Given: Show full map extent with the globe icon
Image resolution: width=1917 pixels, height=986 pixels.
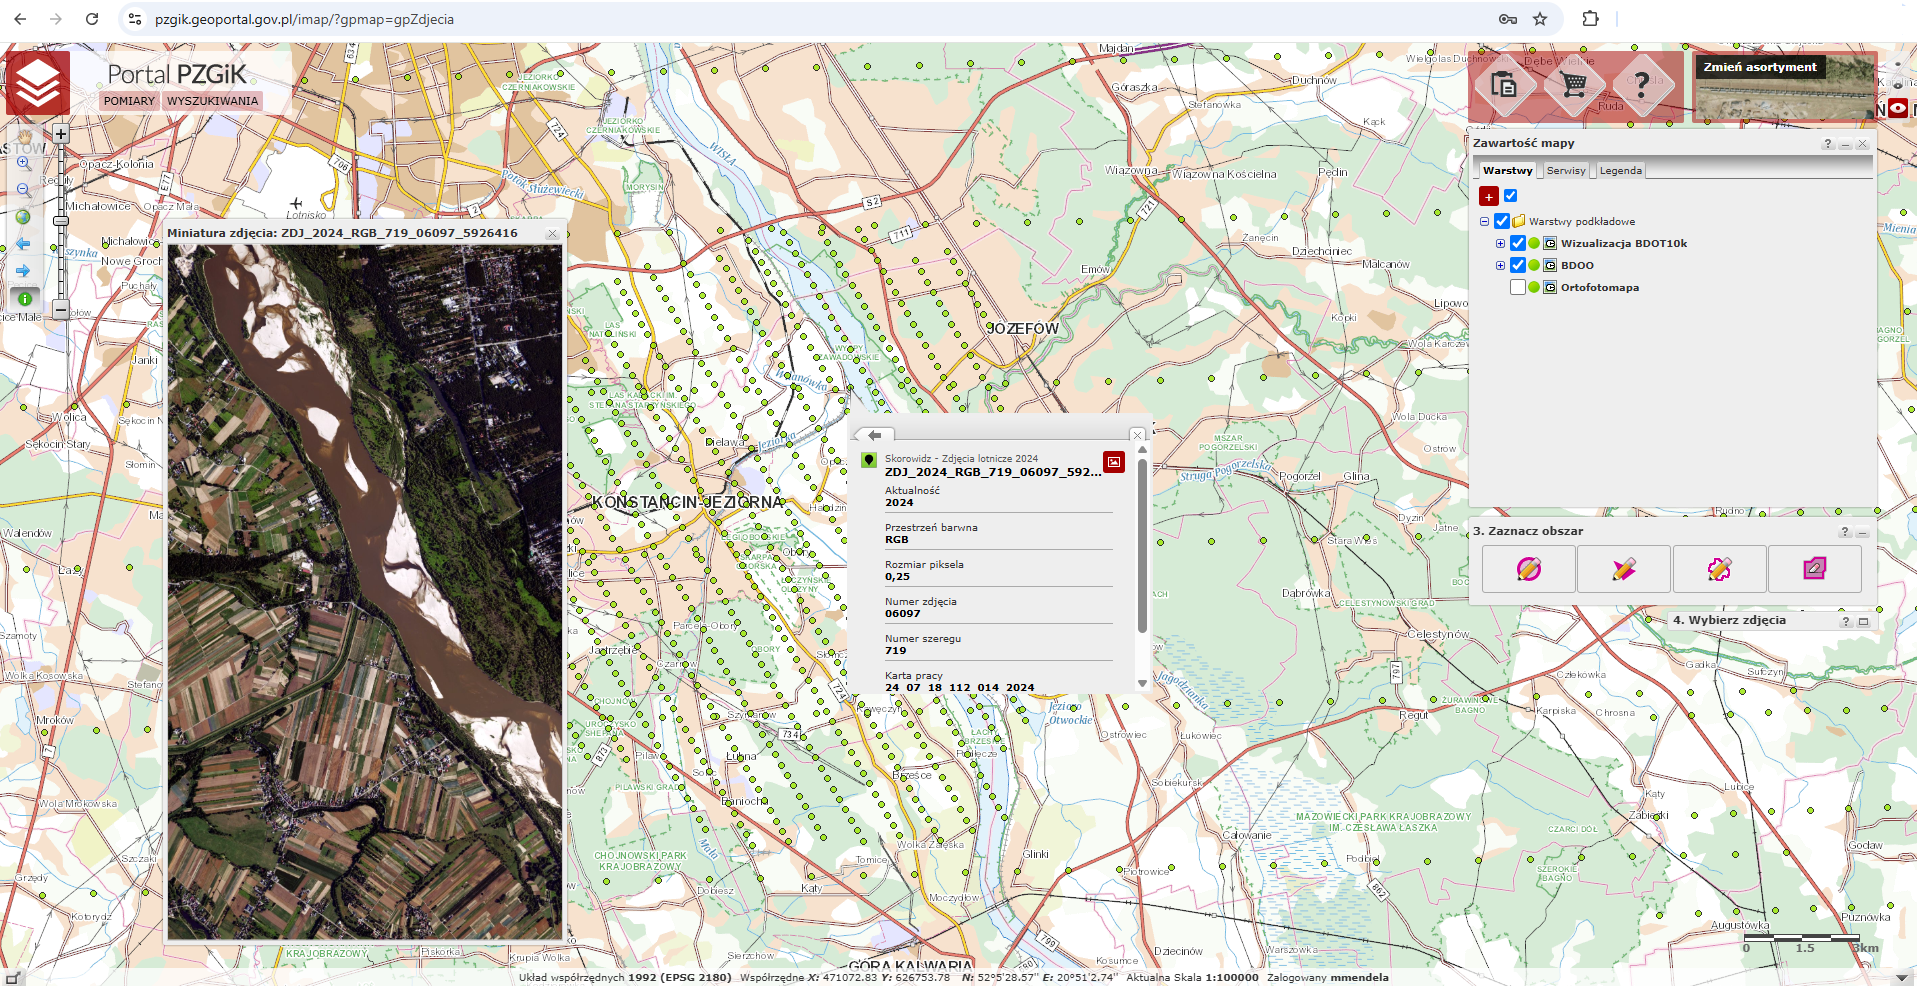Looking at the screenshot, I should tap(24, 216).
